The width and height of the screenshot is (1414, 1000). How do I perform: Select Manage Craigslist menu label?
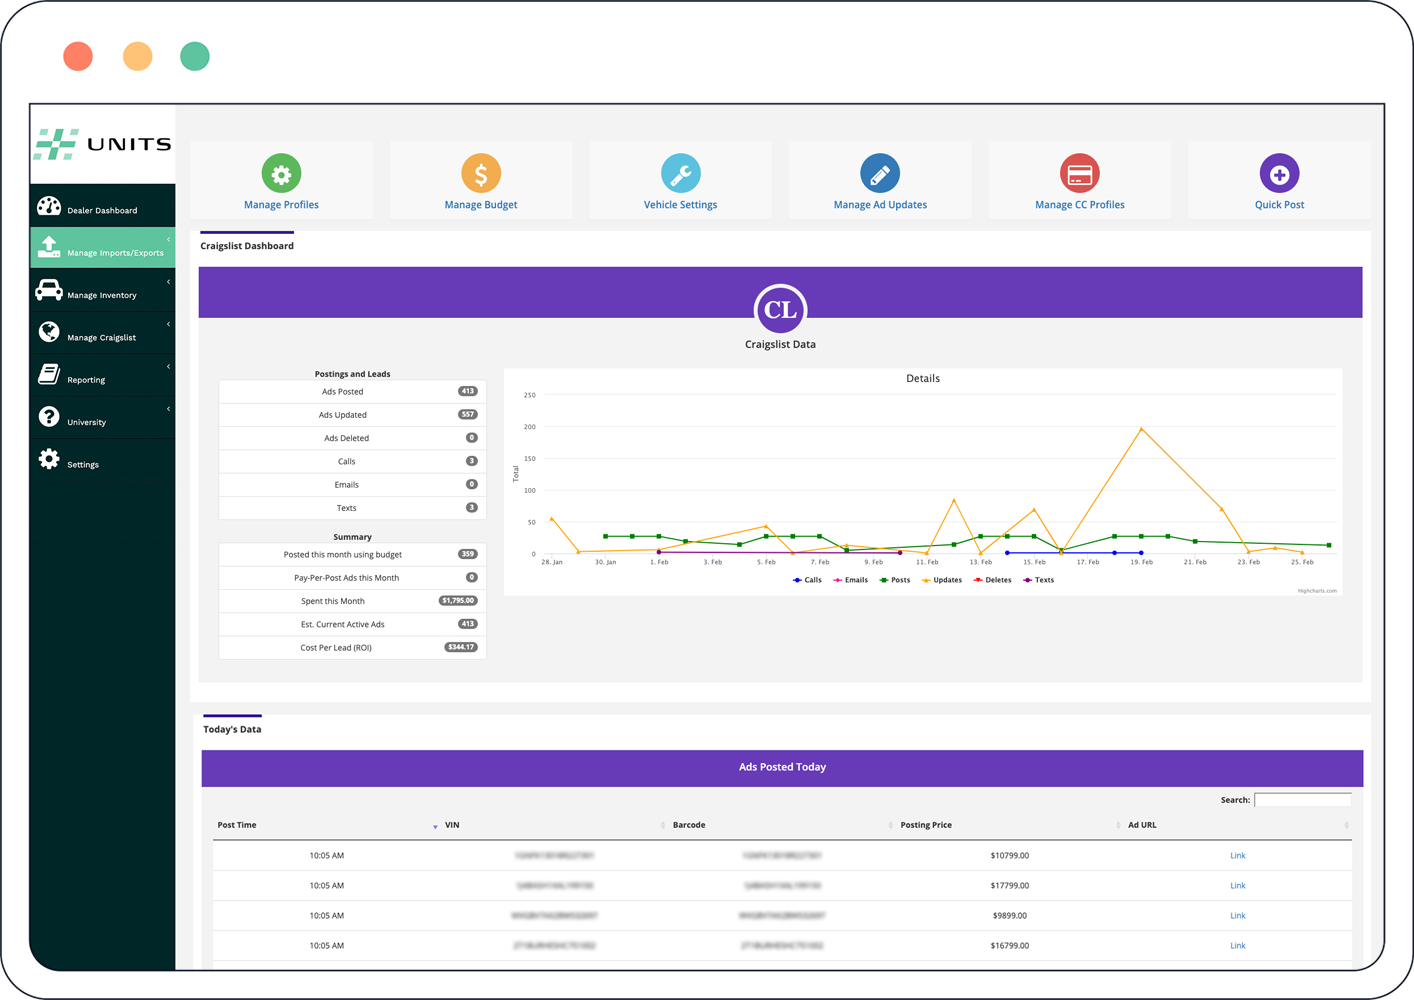pyautogui.click(x=101, y=337)
